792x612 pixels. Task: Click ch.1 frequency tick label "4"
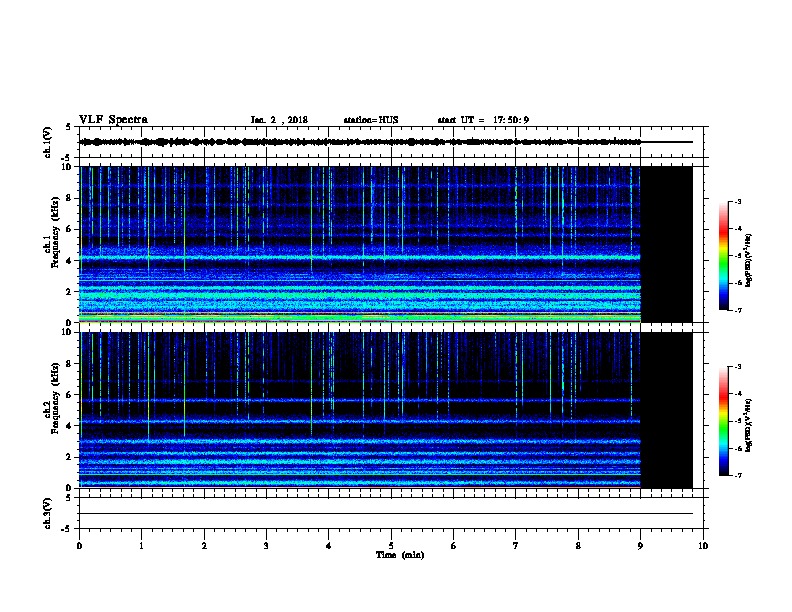click(69, 261)
